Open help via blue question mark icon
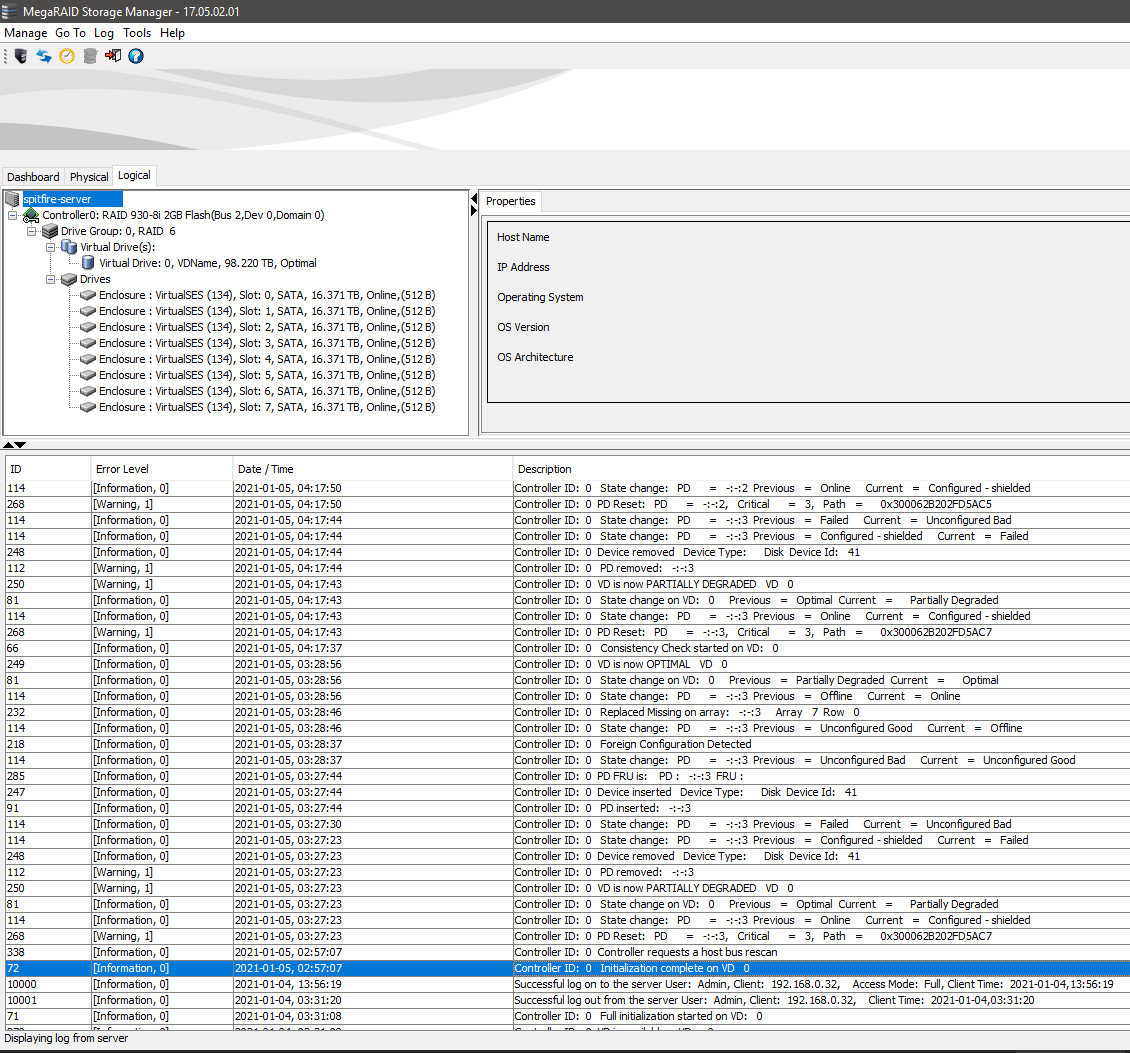1130x1053 pixels. 136,56
